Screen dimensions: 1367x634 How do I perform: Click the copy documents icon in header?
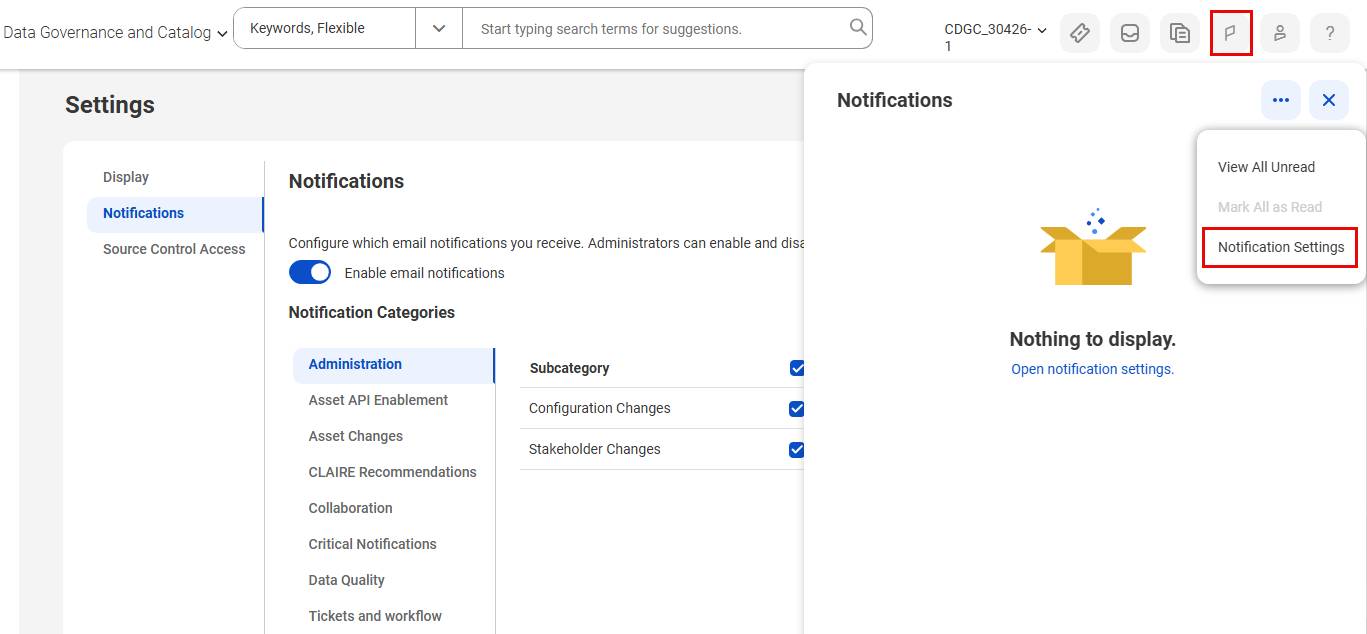point(1180,33)
